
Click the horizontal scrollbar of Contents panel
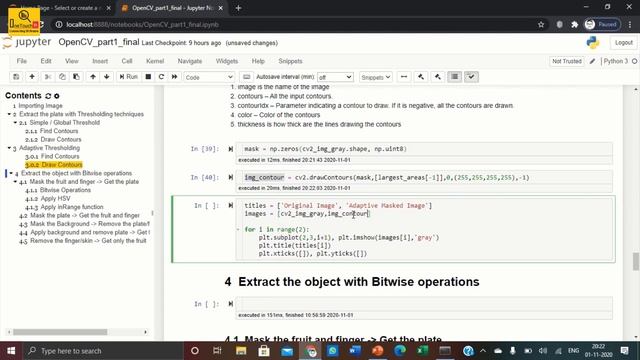click(60, 332)
